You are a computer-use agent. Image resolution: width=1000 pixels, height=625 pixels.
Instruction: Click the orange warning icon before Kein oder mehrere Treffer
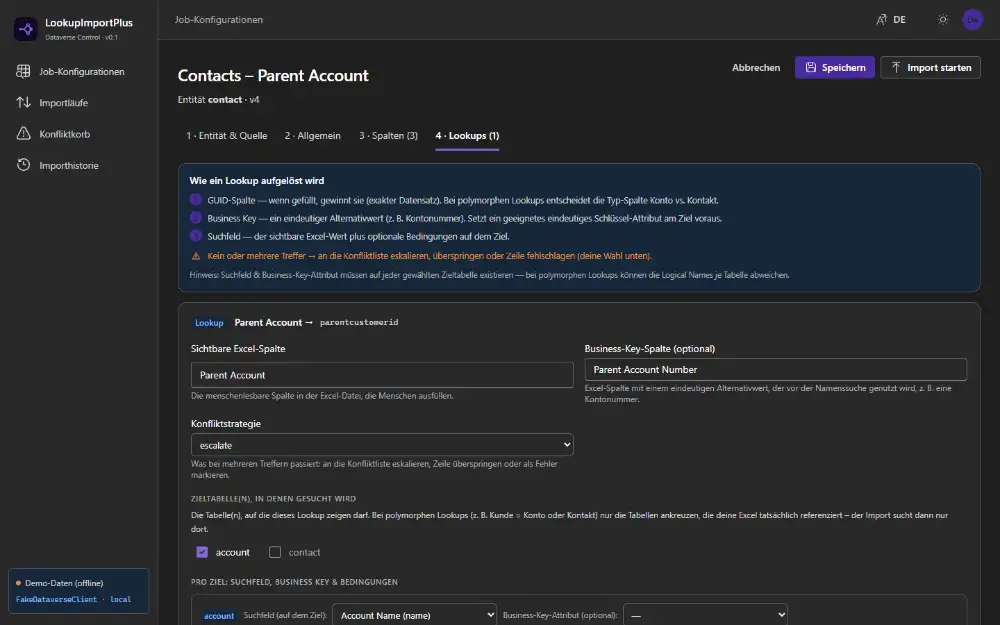pyautogui.click(x=196, y=256)
